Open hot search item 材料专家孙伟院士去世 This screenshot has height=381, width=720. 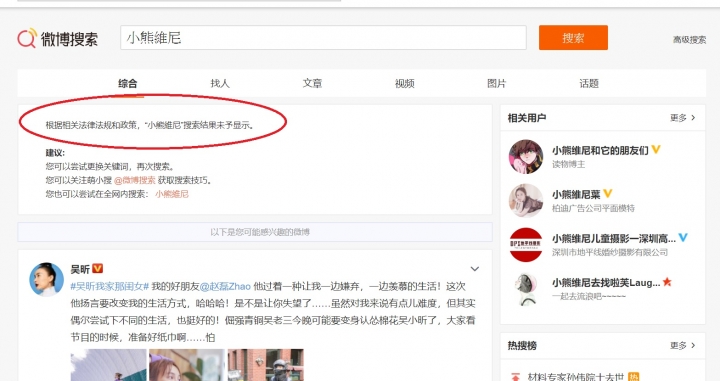(x=576, y=377)
